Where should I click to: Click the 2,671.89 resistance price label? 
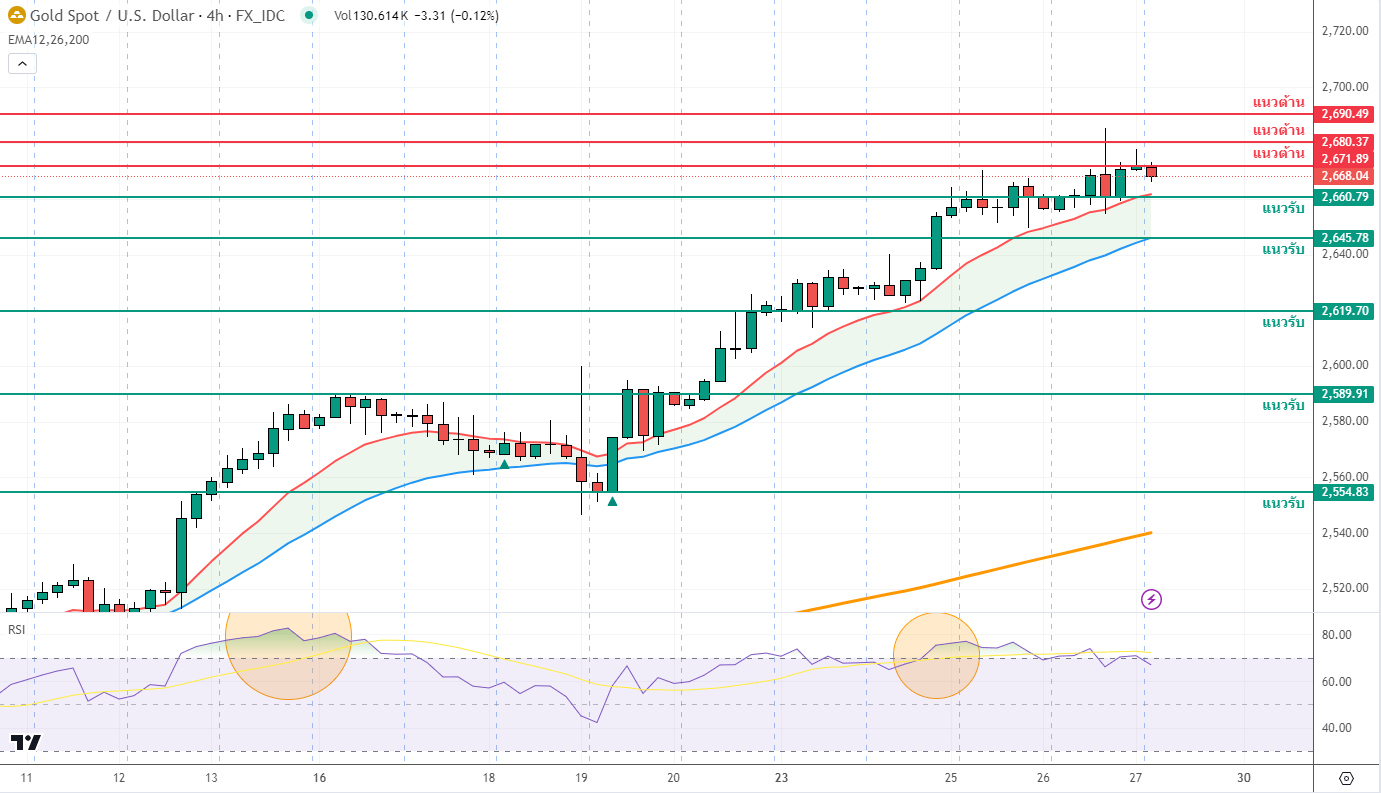(1345, 159)
